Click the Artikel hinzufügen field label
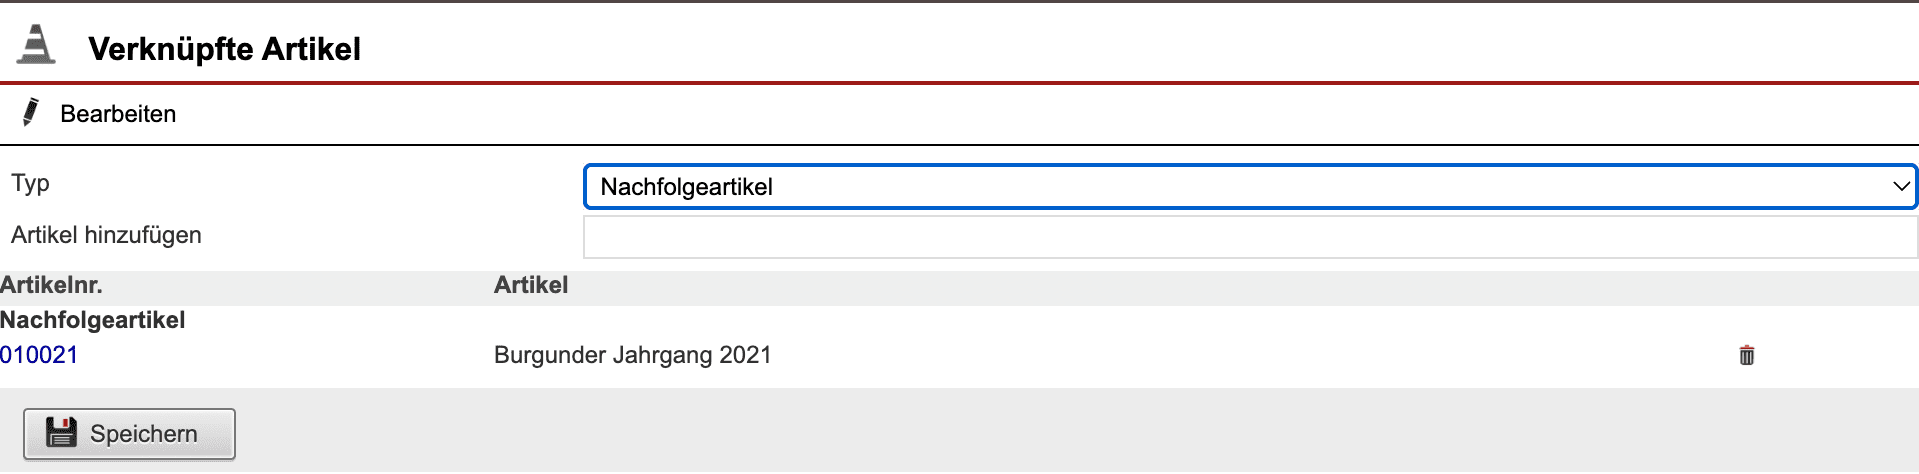Viewport: 1919px width, 474px height. click(106, 235)
